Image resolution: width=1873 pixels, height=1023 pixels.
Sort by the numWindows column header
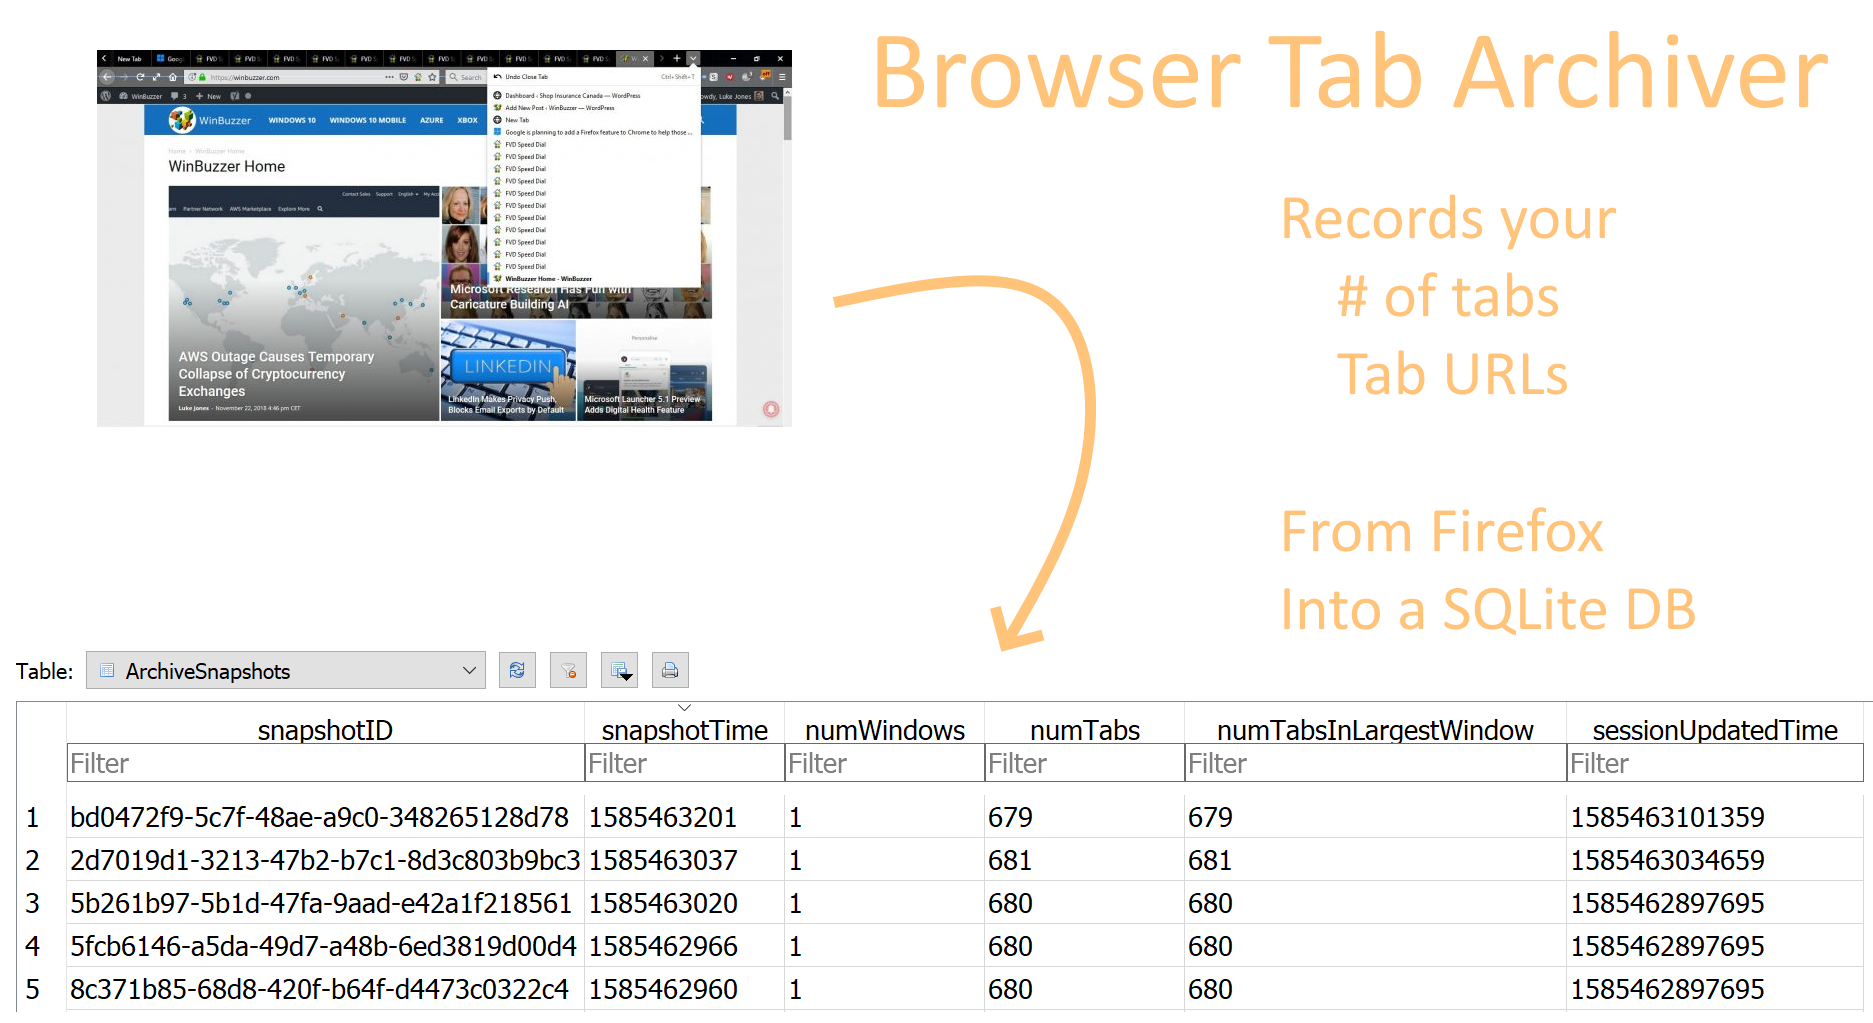pos(885,730)
